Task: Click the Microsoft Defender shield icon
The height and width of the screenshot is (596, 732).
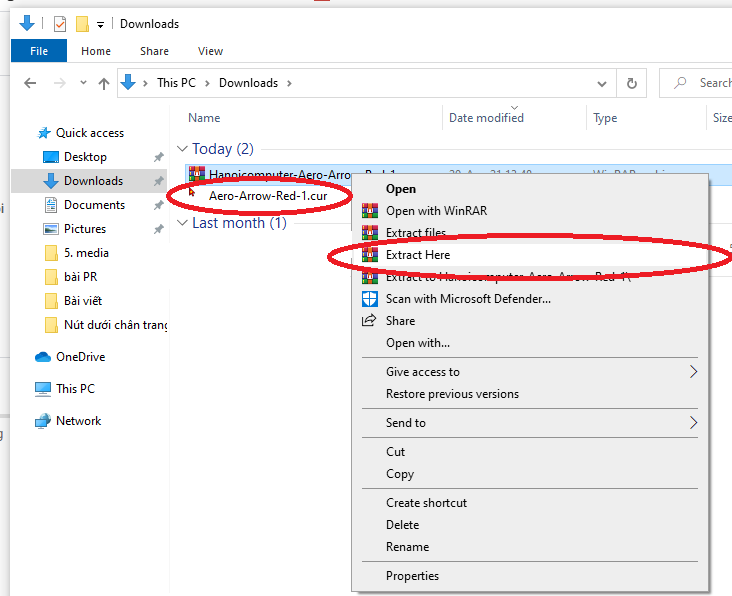Action: coord(370,299)
